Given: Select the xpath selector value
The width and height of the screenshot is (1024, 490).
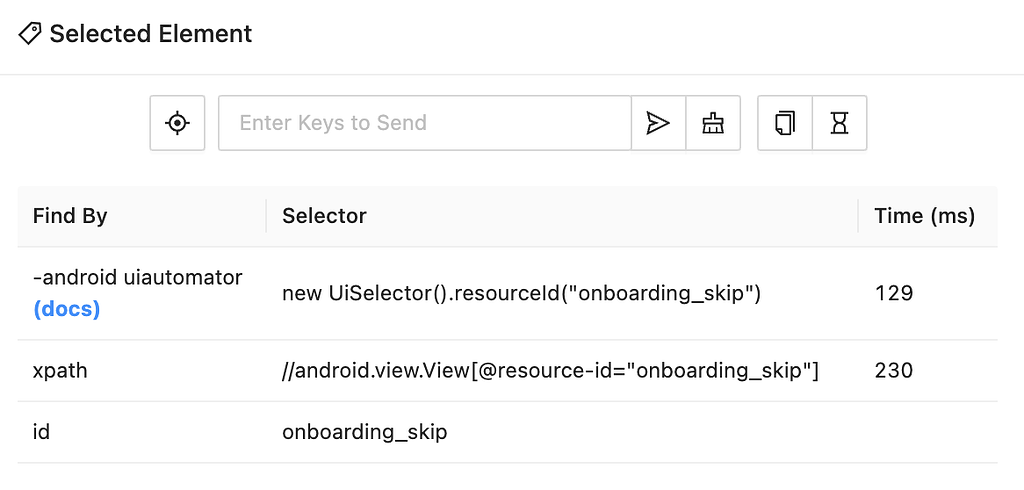Looking at the screenshot, I should 550,370.
